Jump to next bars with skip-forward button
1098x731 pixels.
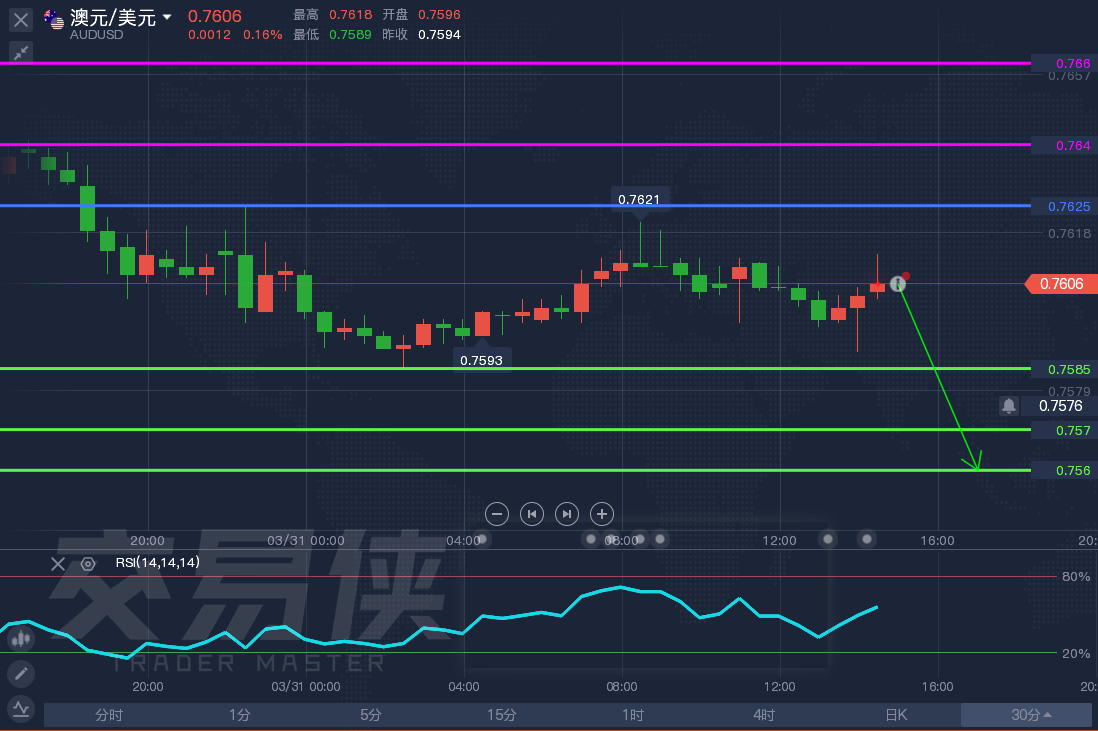pyautogui.click(x=567, y=514)
